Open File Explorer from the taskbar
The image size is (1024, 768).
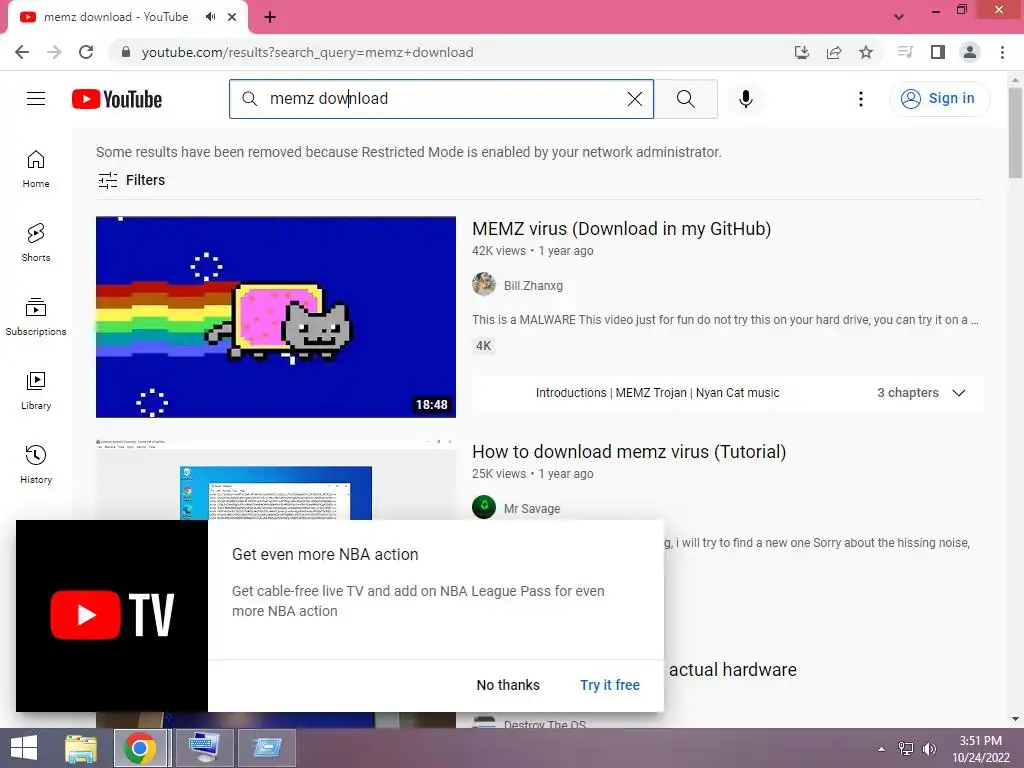(81, 748)
